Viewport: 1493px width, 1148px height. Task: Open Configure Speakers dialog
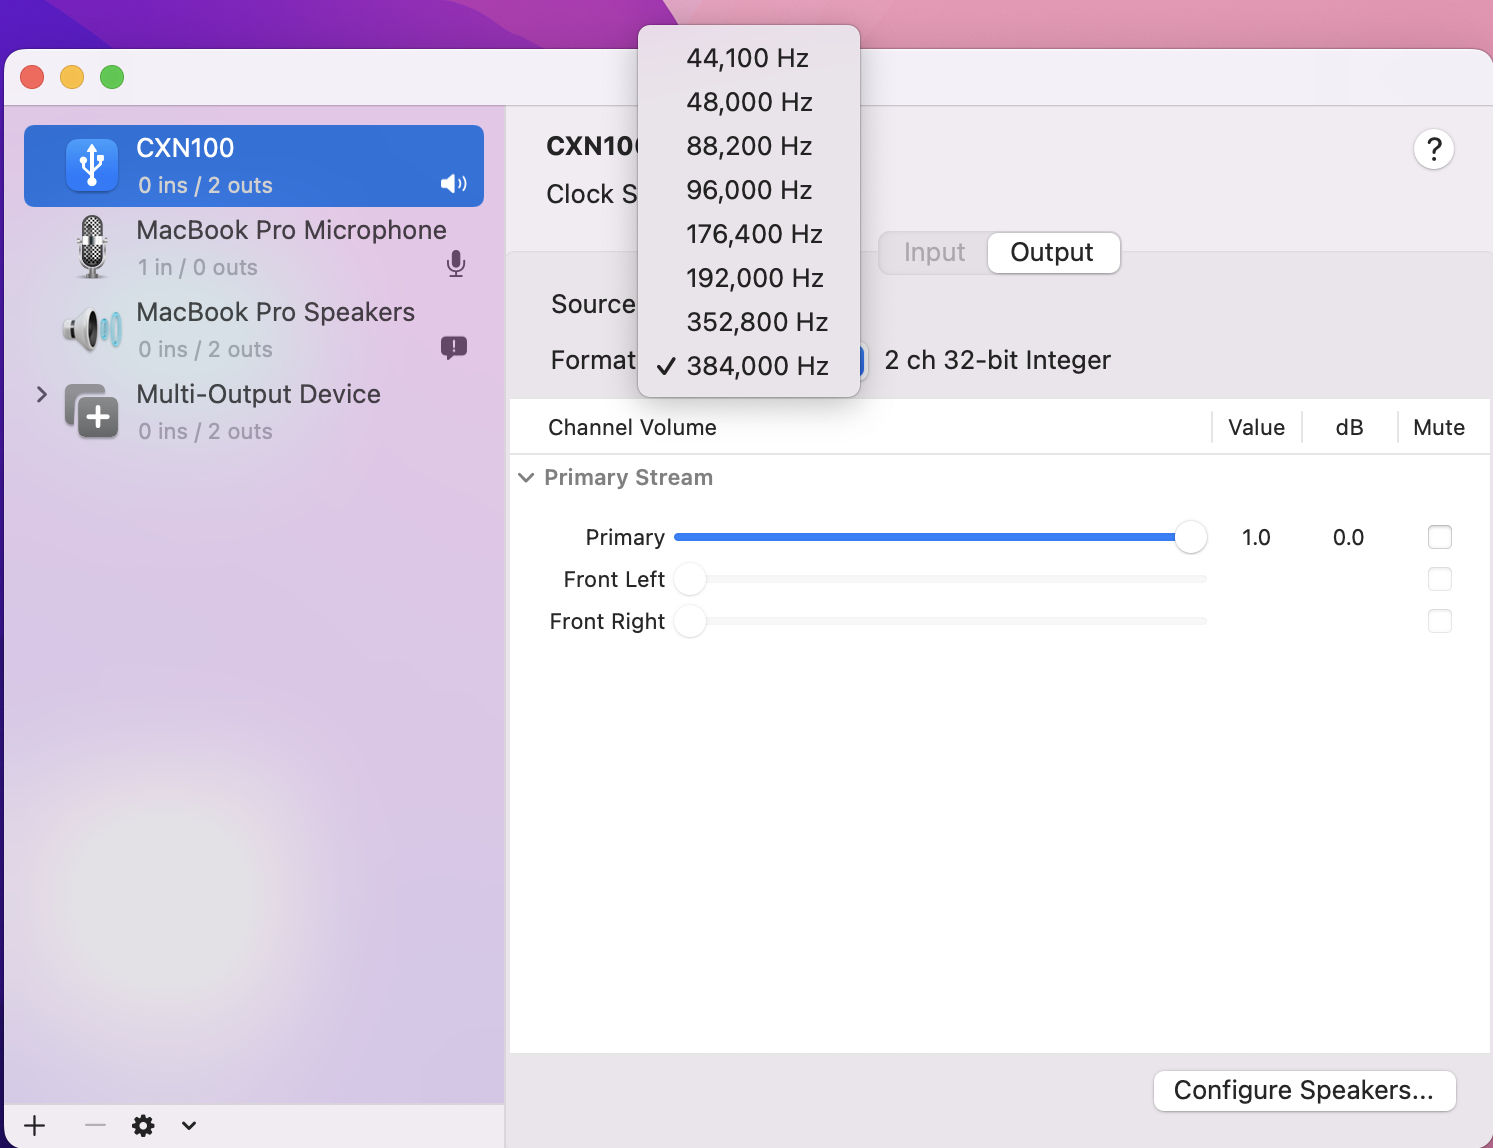click(x=1305, y=1090)
